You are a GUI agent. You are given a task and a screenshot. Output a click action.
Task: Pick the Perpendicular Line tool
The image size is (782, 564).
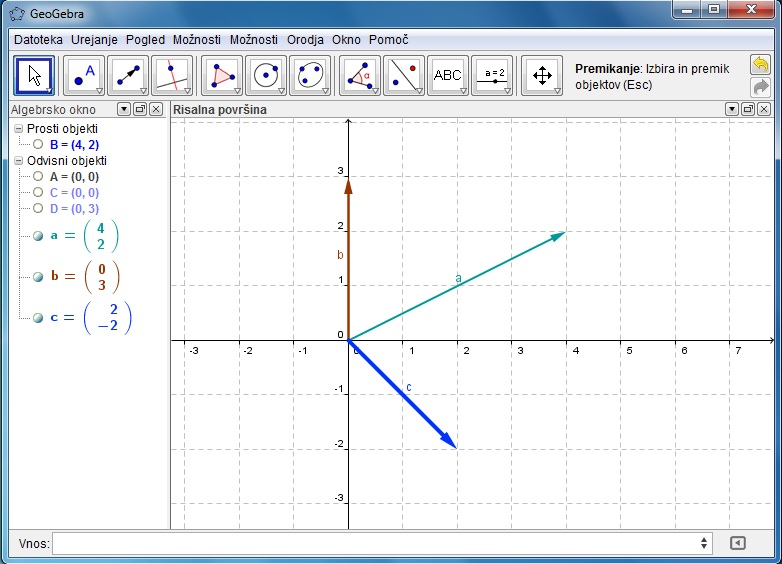[172, 75]
